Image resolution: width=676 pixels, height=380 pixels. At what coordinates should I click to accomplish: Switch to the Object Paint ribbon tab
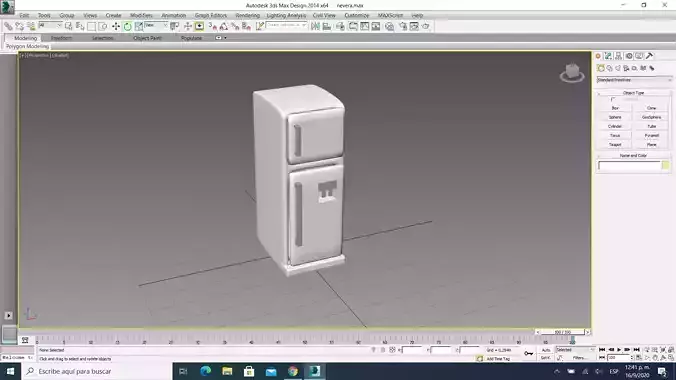[147, 38]
